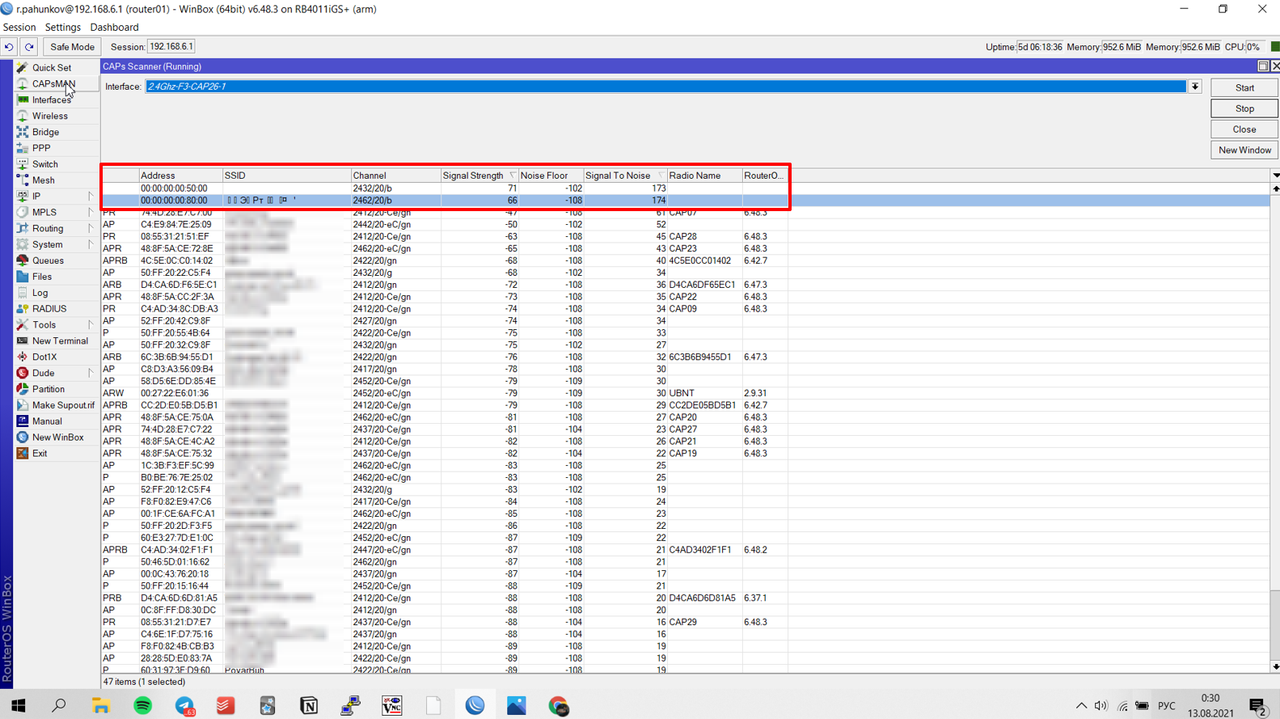Open the column selector dropdown beside the table header
Viewport: 1280px width, 719px height.
point(1275,175)
